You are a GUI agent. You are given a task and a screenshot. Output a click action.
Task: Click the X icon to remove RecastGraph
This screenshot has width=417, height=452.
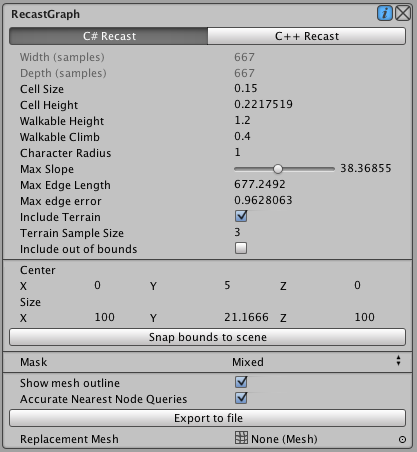point(403,14)
